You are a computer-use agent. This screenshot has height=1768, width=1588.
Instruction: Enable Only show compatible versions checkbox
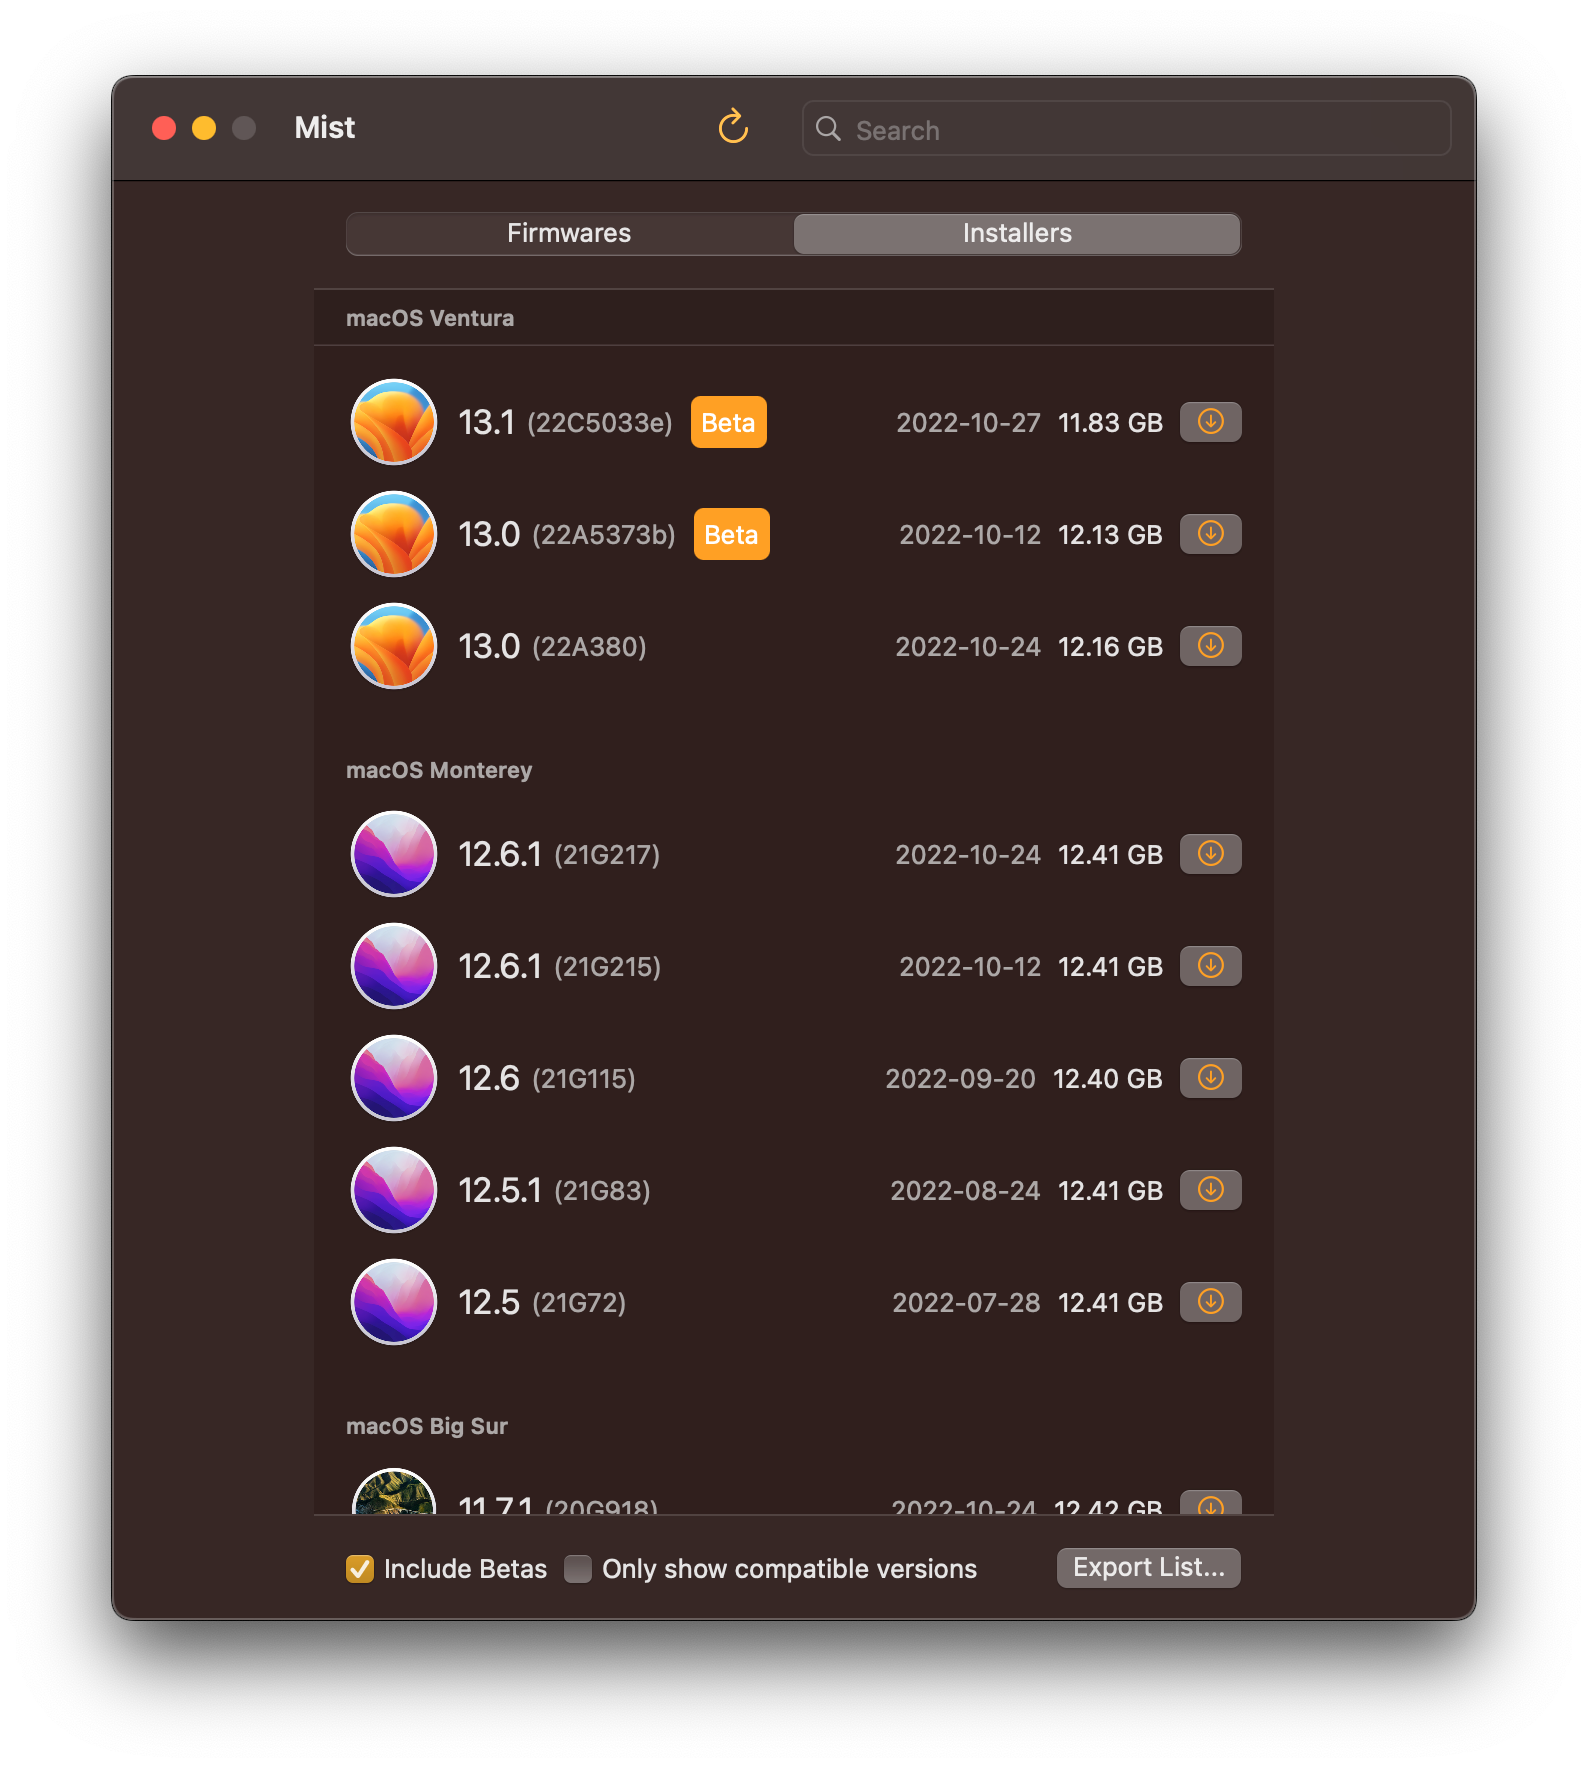[x=578, y=1569]
